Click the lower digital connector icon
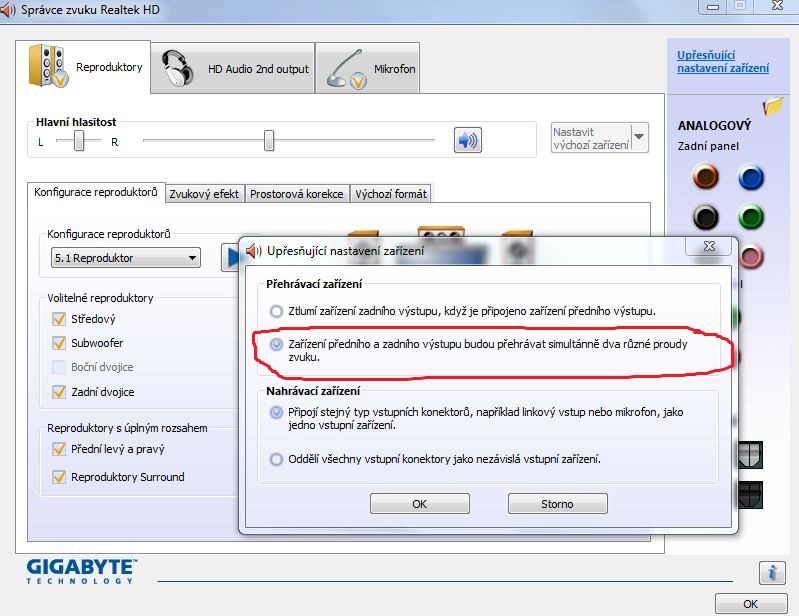The height and width of the screenshot is (616, 799). click(750, 495)
